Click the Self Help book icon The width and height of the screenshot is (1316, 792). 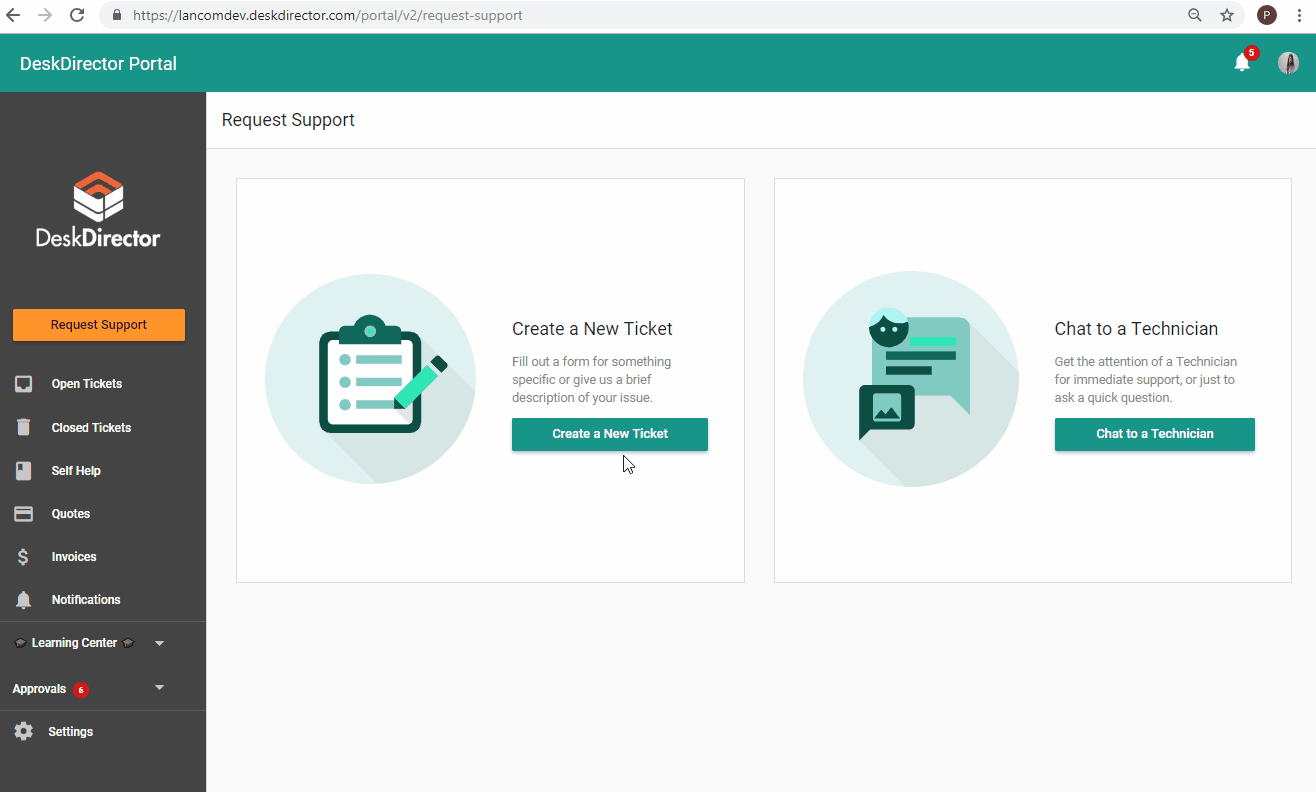[x=23, y=470]
